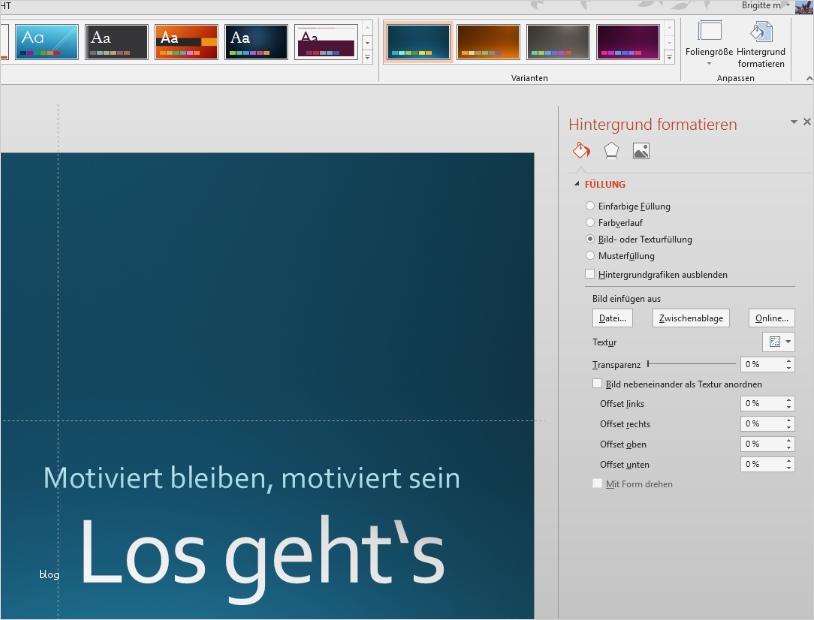
Task: Click the Textur picture icon
Action: coord(772,341)
